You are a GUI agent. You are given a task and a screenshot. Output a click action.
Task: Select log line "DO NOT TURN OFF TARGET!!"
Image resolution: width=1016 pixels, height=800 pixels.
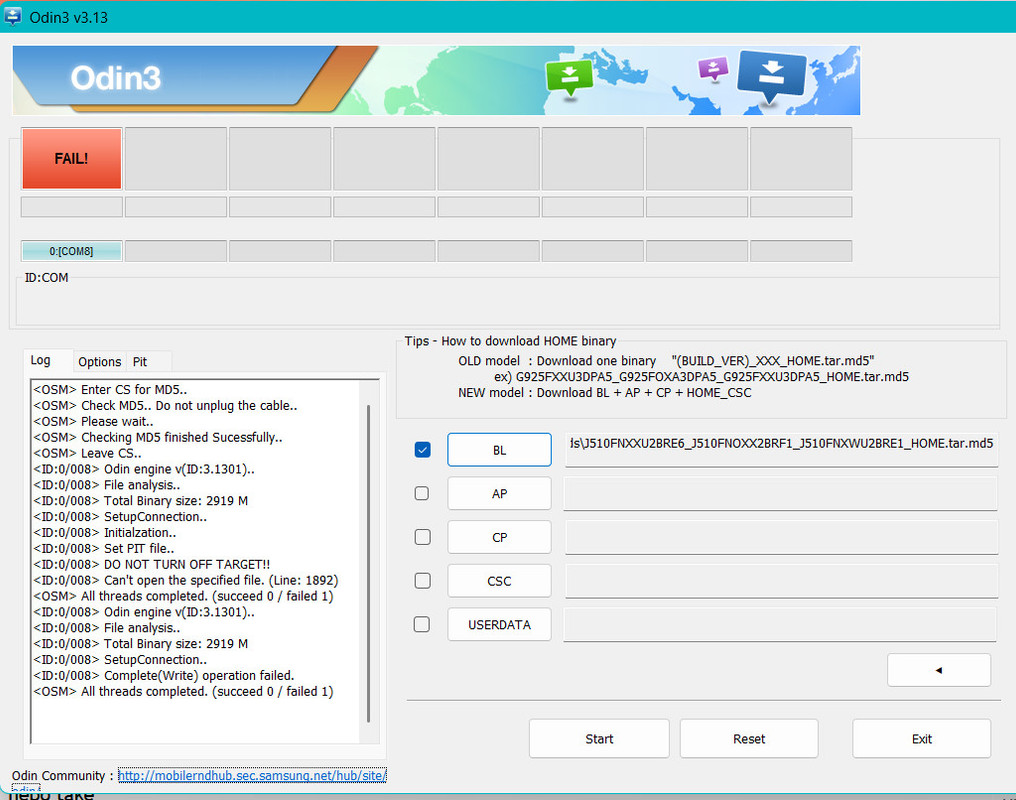click(151, 564)
